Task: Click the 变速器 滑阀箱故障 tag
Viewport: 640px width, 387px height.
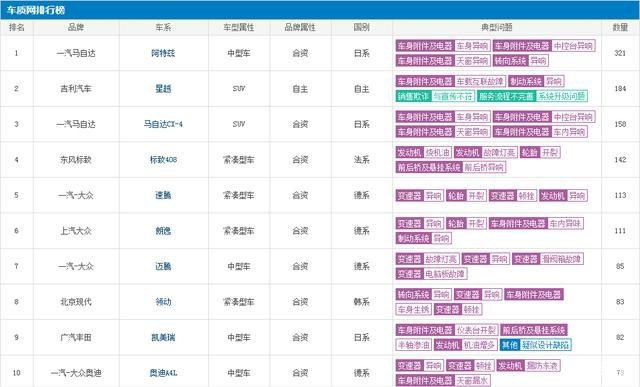Action: tap(548, 259)
